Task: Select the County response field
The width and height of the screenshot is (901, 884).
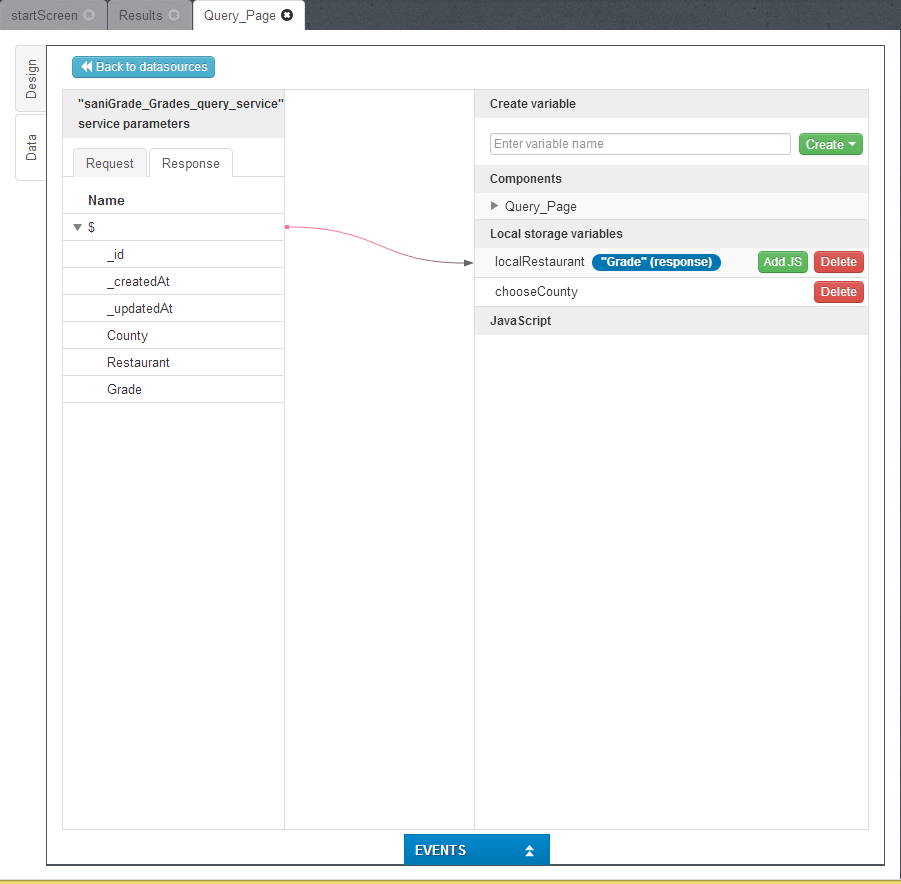Action: 127,336
